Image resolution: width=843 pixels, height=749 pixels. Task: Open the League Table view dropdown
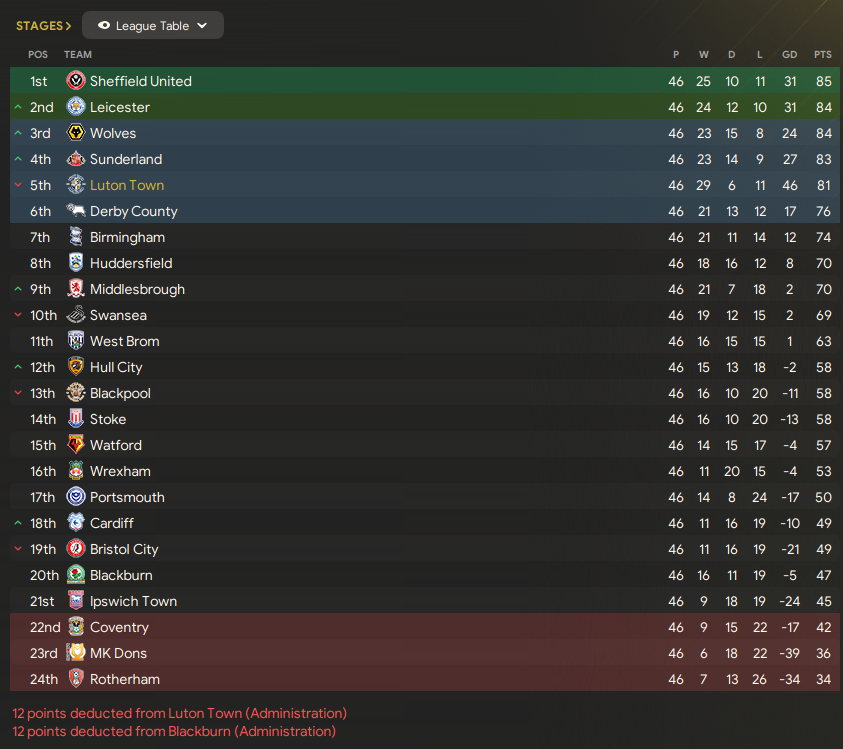click(x=153, y=25)
